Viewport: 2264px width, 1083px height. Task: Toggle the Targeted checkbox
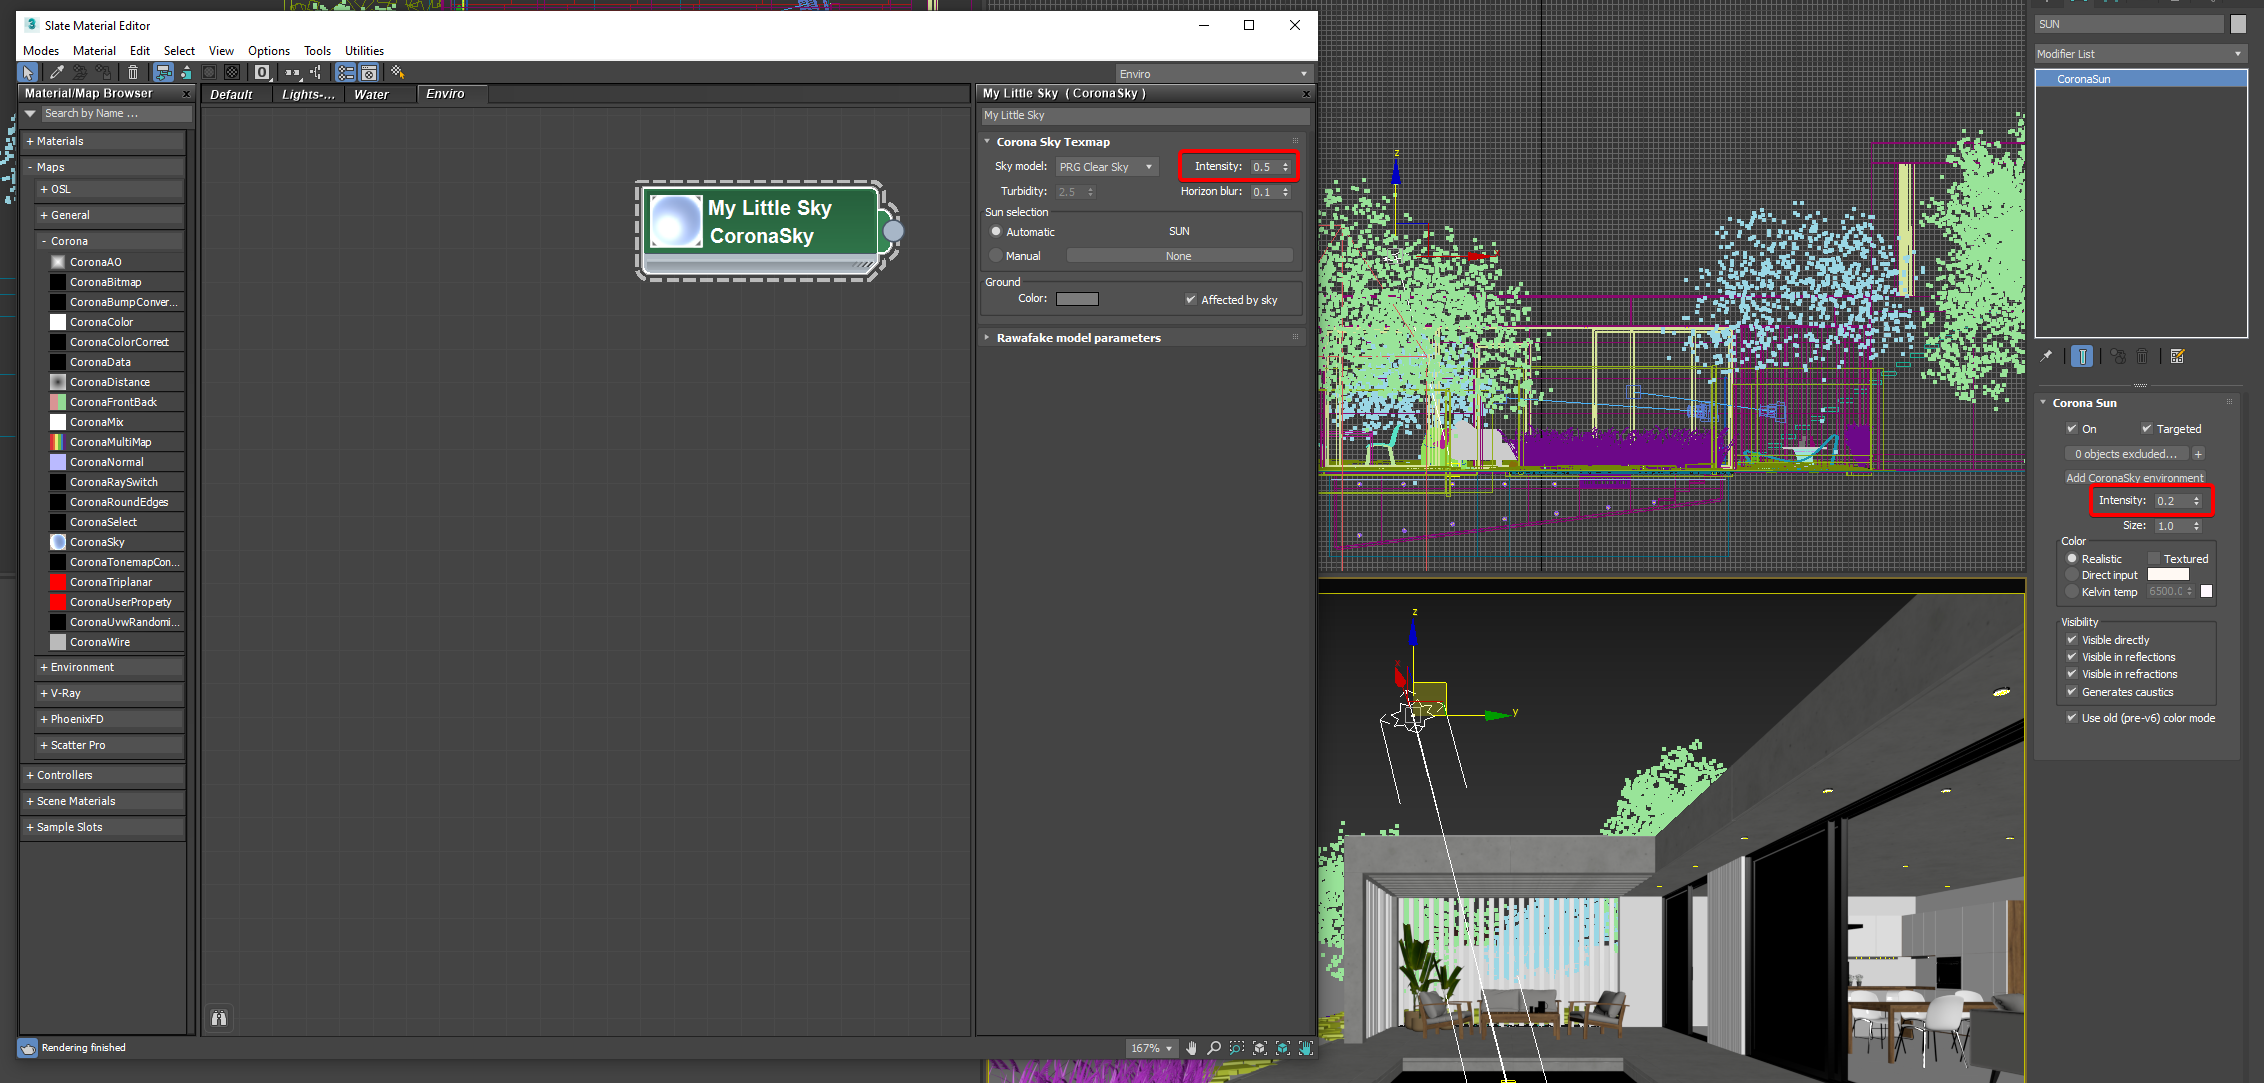coord(2146,428)
